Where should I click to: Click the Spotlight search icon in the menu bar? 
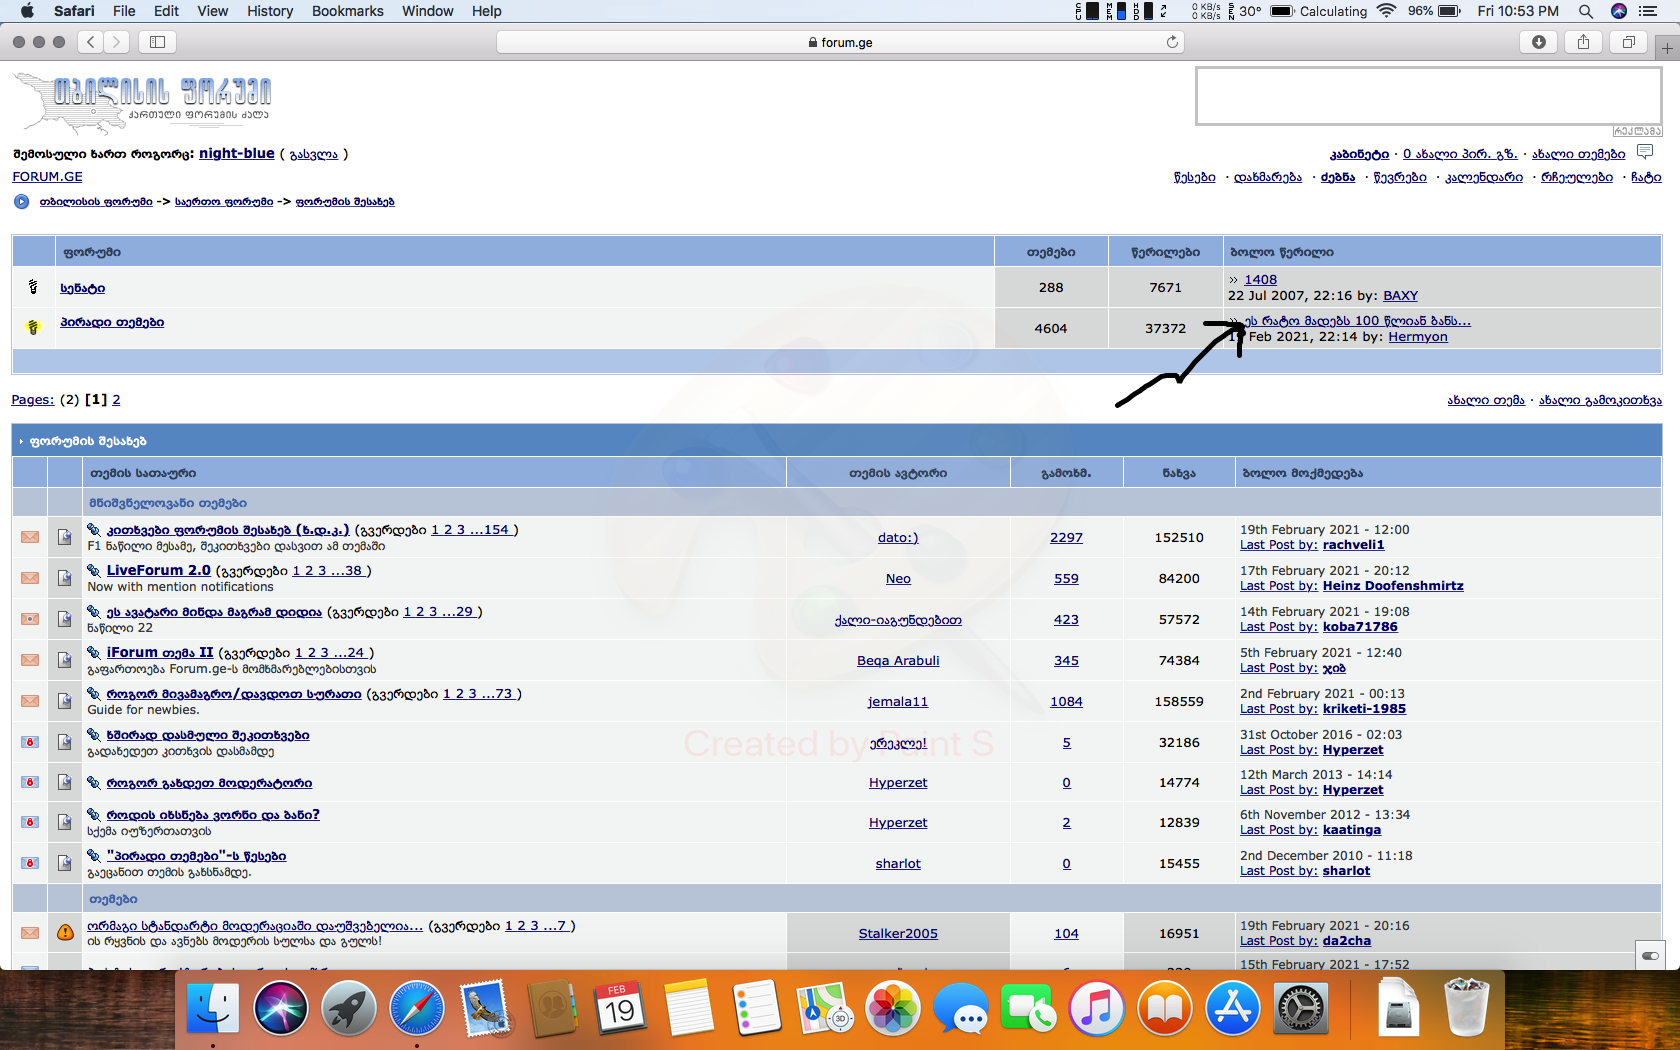pos(1586,11)
